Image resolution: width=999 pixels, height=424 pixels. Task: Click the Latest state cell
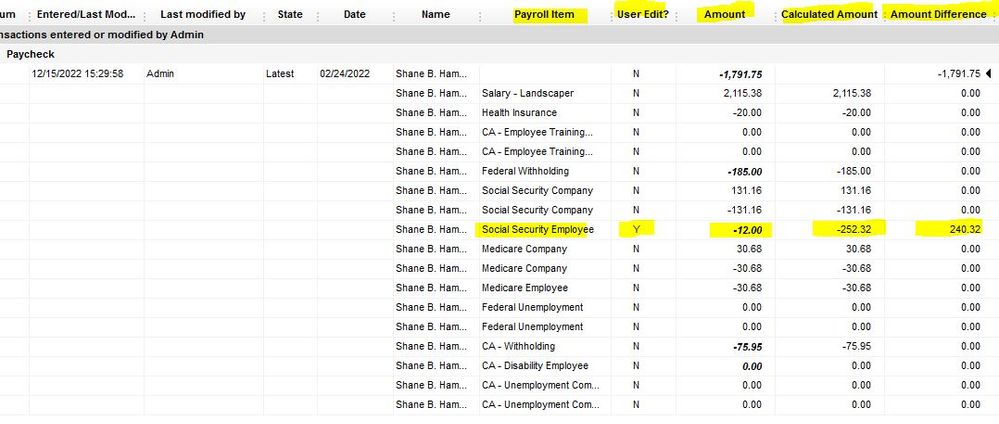[x=280, y=74]
